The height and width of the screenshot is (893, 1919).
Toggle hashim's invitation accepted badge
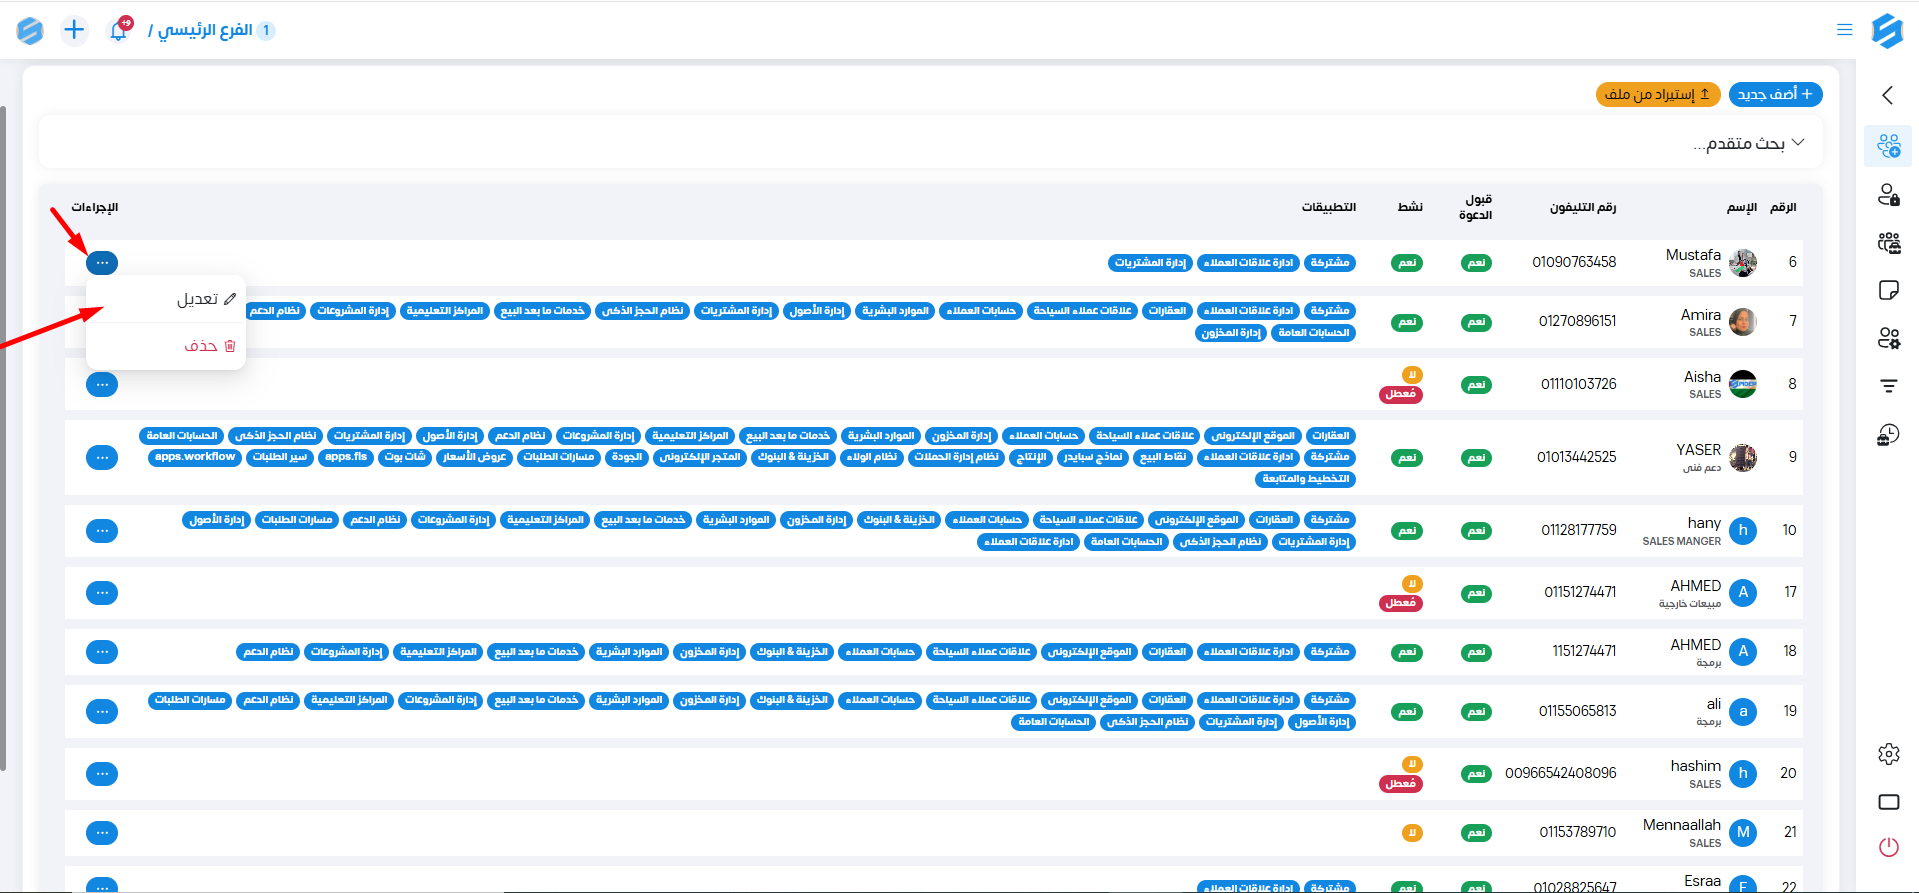coord(1476,774)
